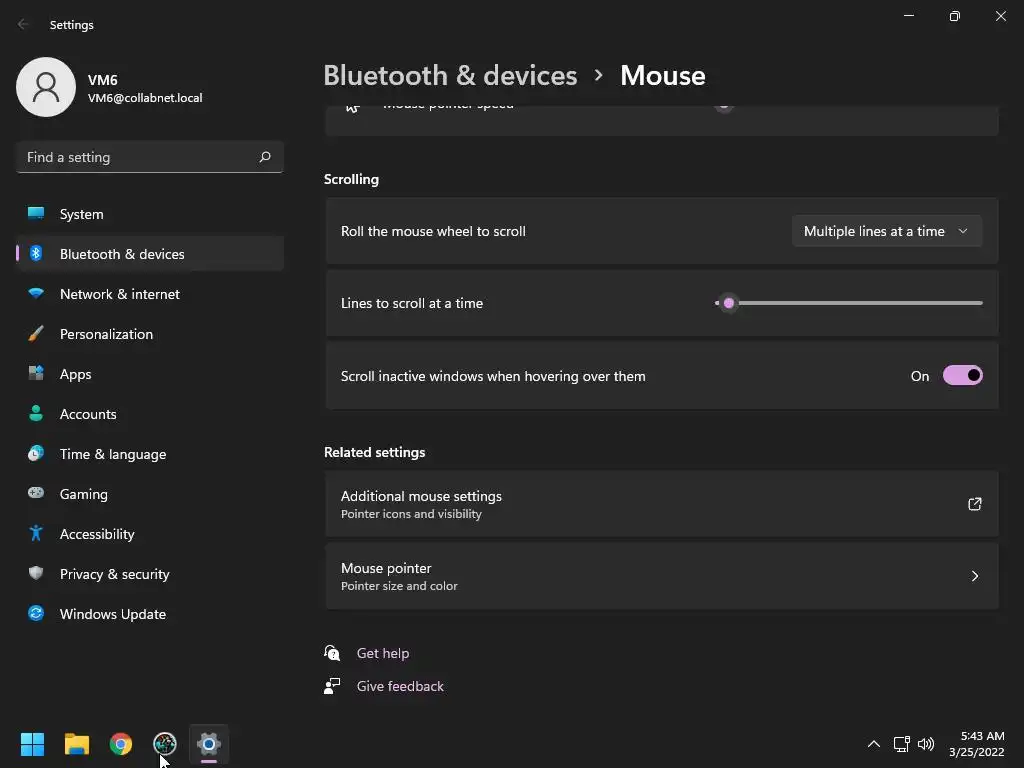Screen dimensions: 1024x768
Task: Click the Find a setting search box
Action: [x=138, y=157]
